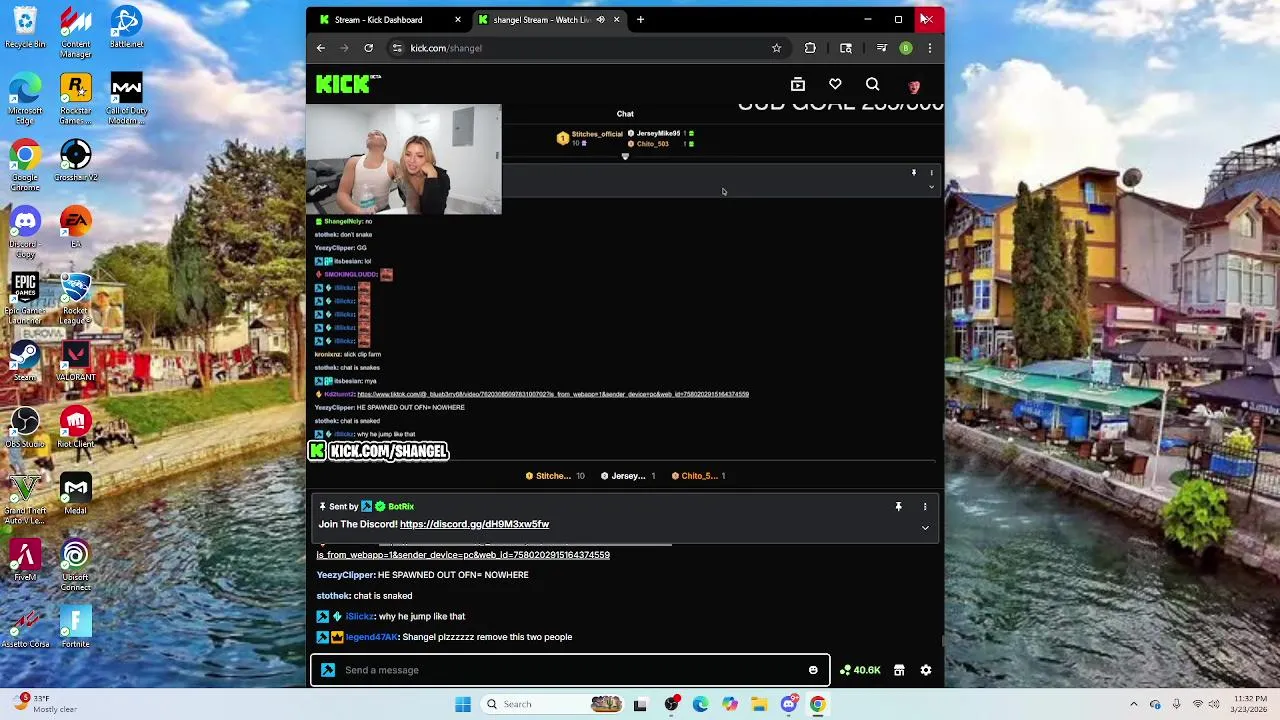The width and height of the screenshot is (1280, 720).
Task: Focus the Send a message input
Action: [570, 670]
